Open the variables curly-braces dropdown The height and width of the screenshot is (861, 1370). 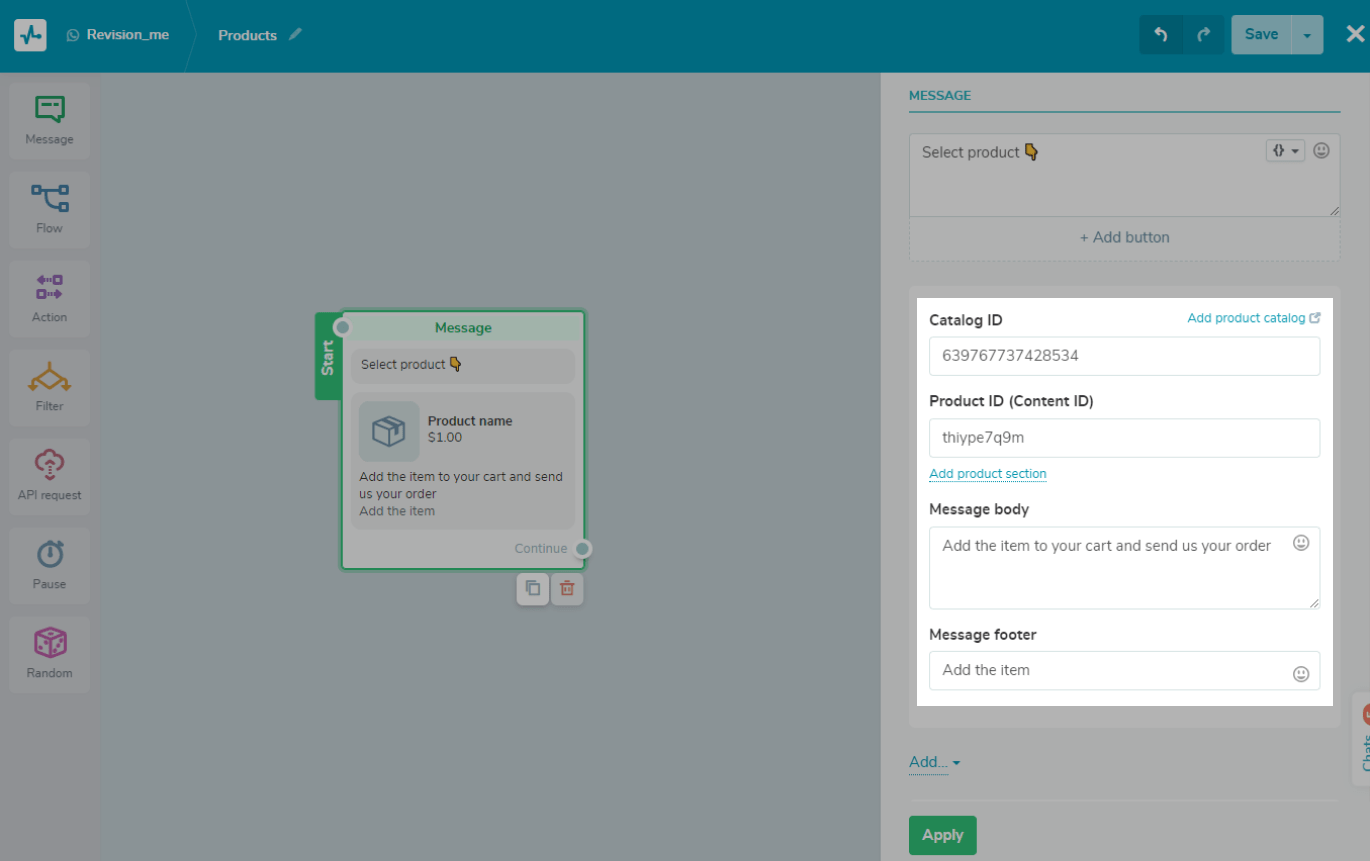1285,151
